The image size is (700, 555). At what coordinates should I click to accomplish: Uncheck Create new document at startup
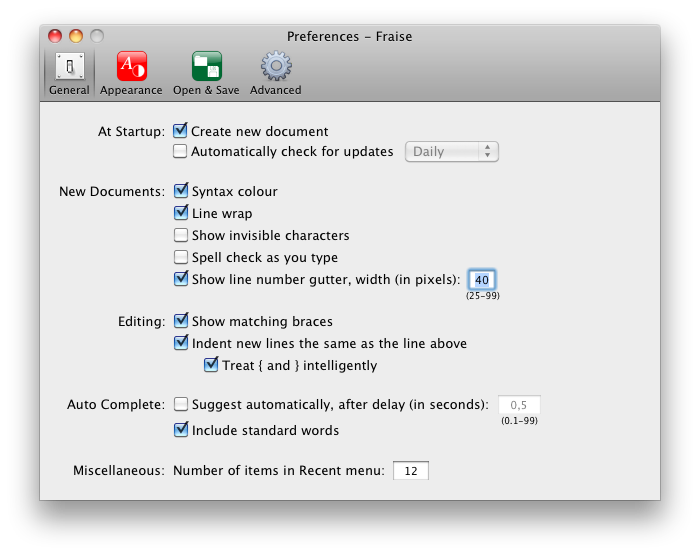pyautogui.click(x=180, y=130)
